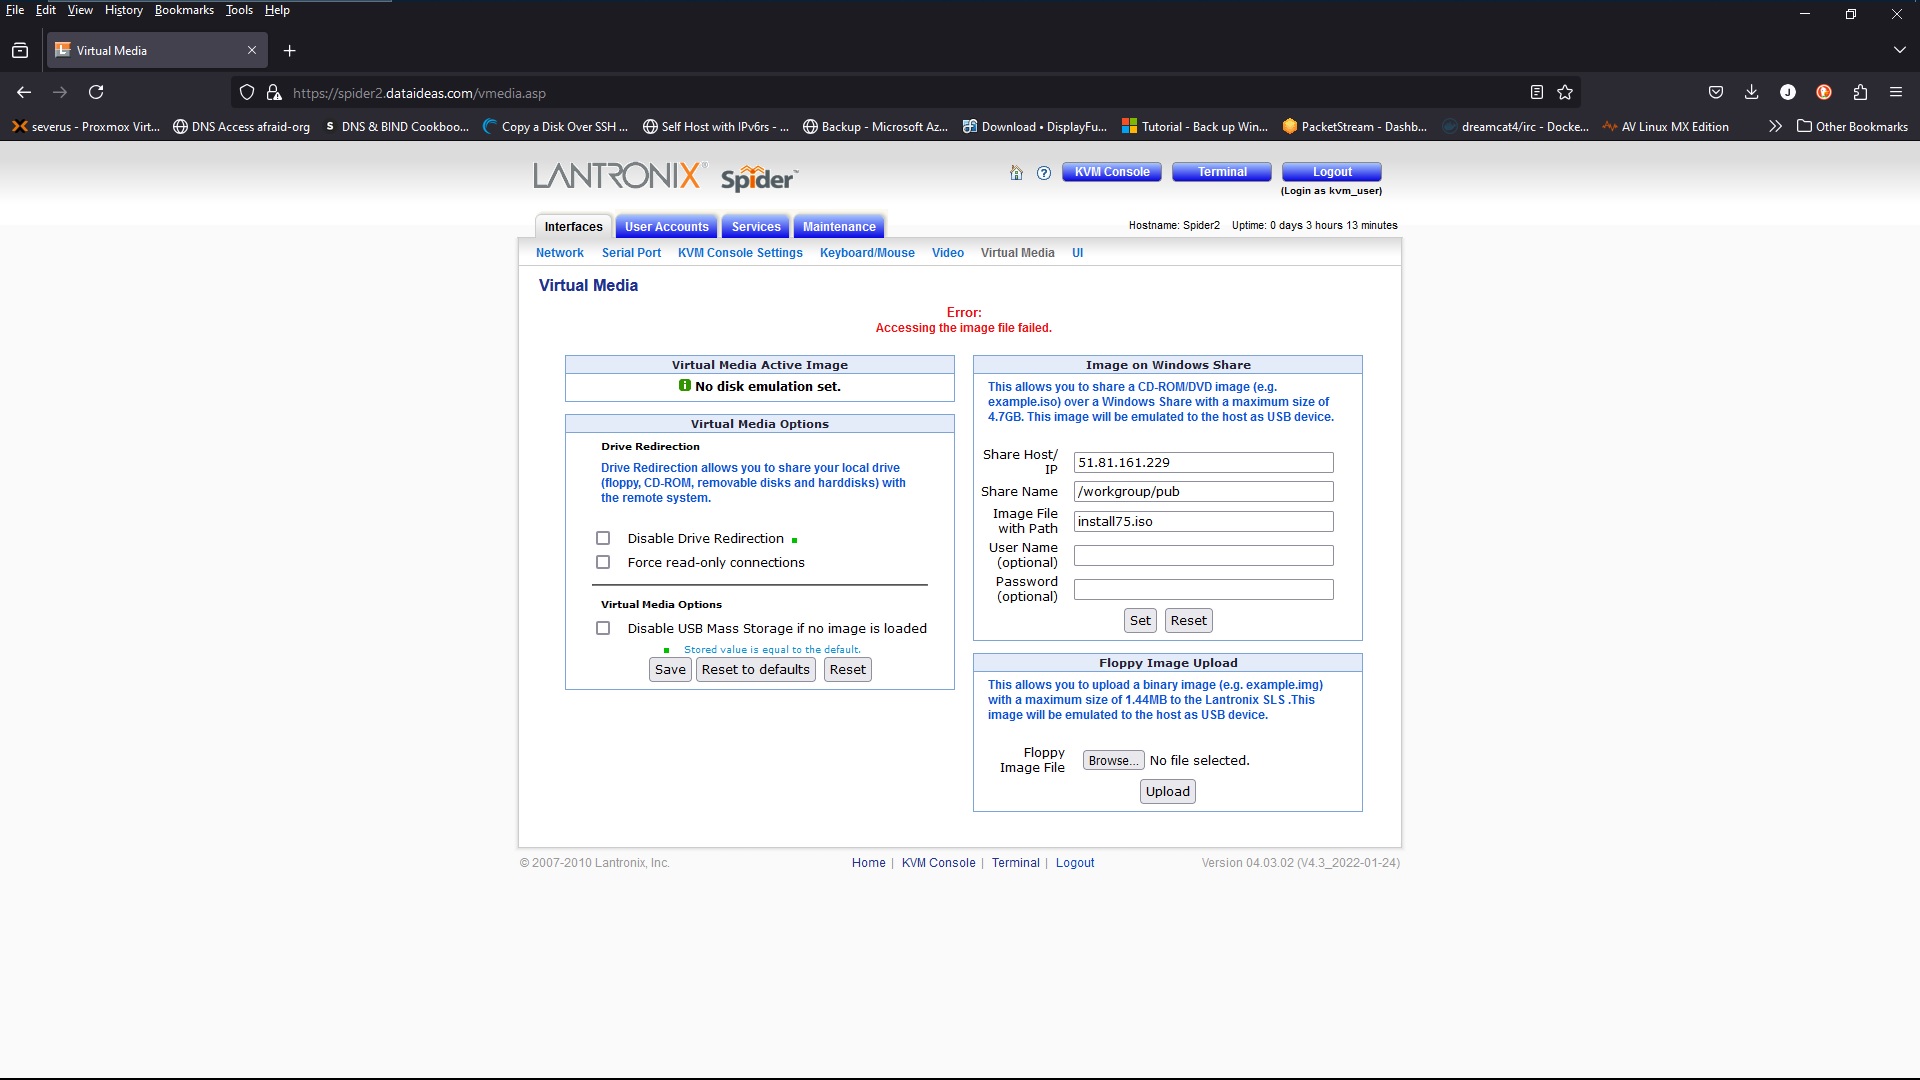Check Force read-only connections

[603, 562]
